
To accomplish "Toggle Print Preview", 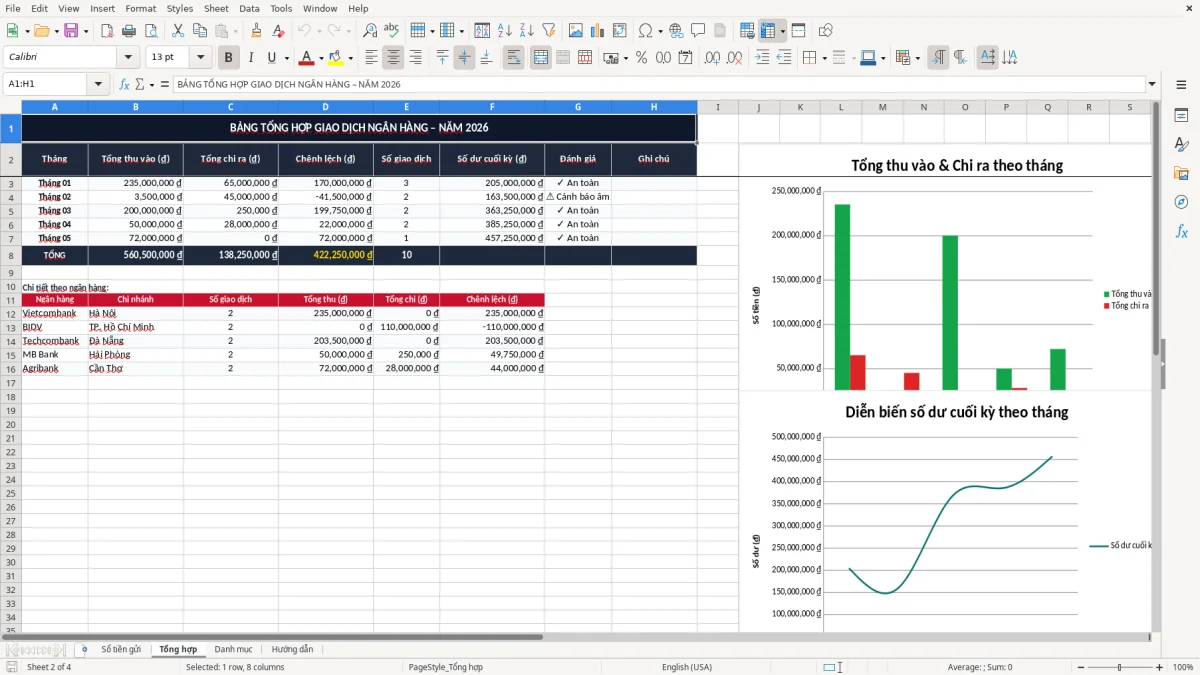I will (149, 31).
